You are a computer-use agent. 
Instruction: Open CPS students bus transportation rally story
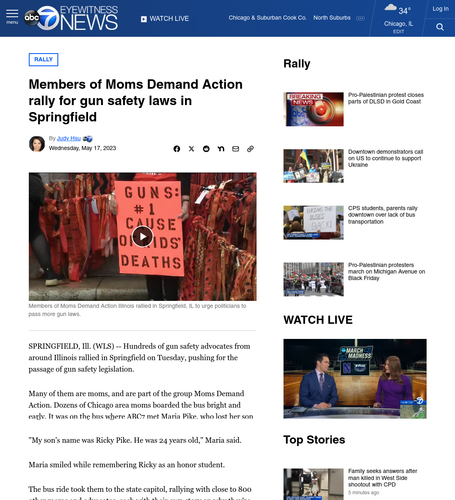point(383,215)
